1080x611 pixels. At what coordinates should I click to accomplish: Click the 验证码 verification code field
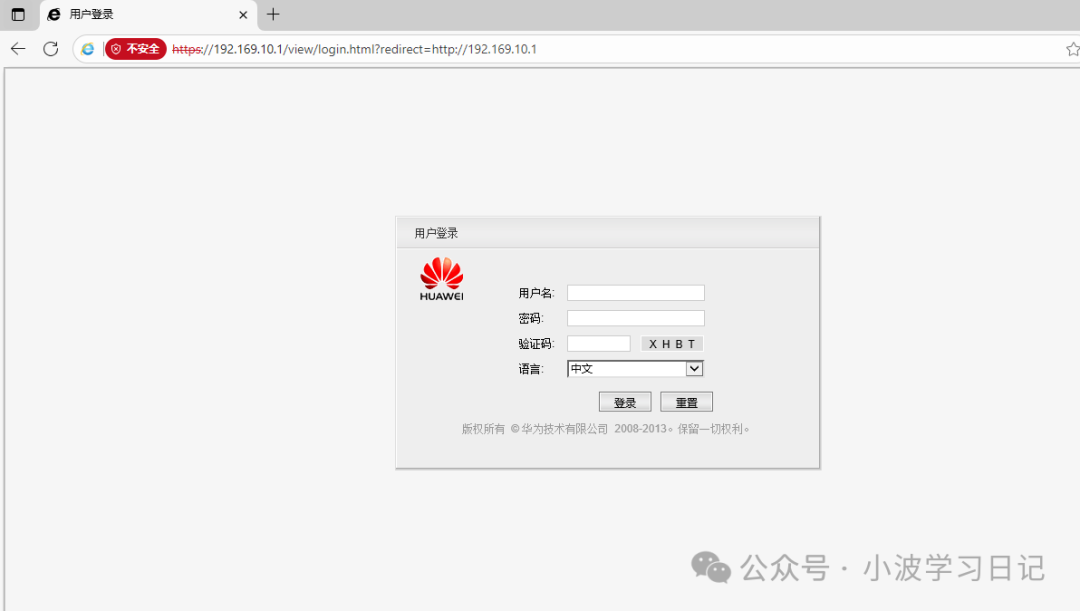point(598,343)
